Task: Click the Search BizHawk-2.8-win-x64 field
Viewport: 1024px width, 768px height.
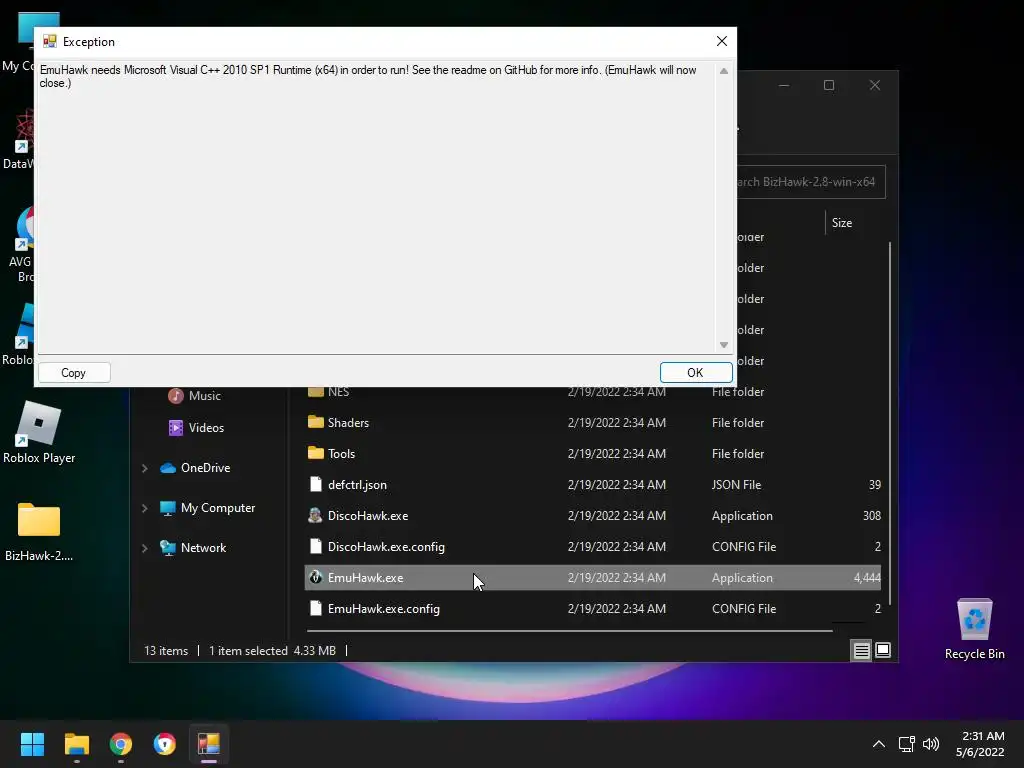Action: 810,182
